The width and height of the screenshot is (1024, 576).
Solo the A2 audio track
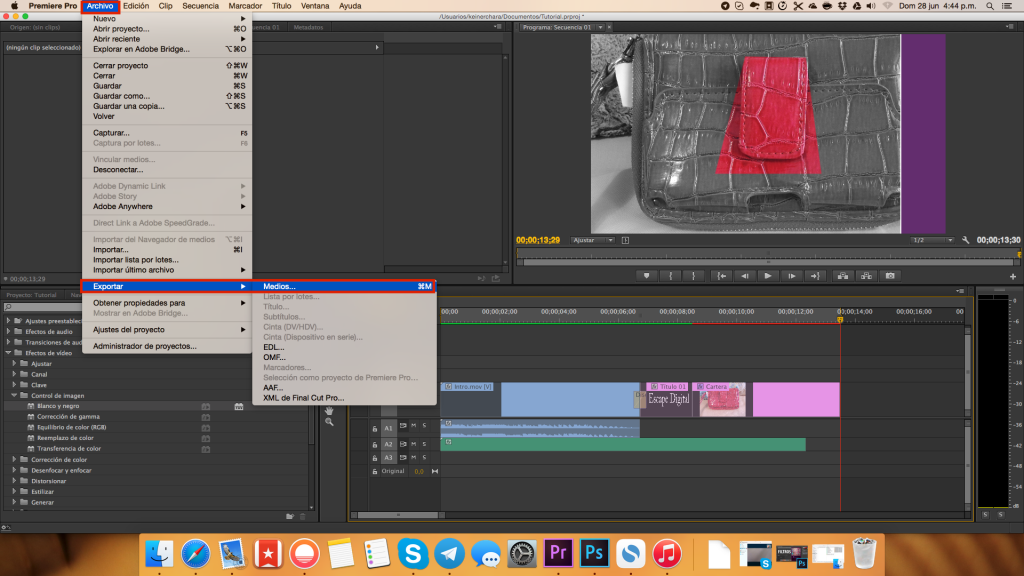(424, 444)
